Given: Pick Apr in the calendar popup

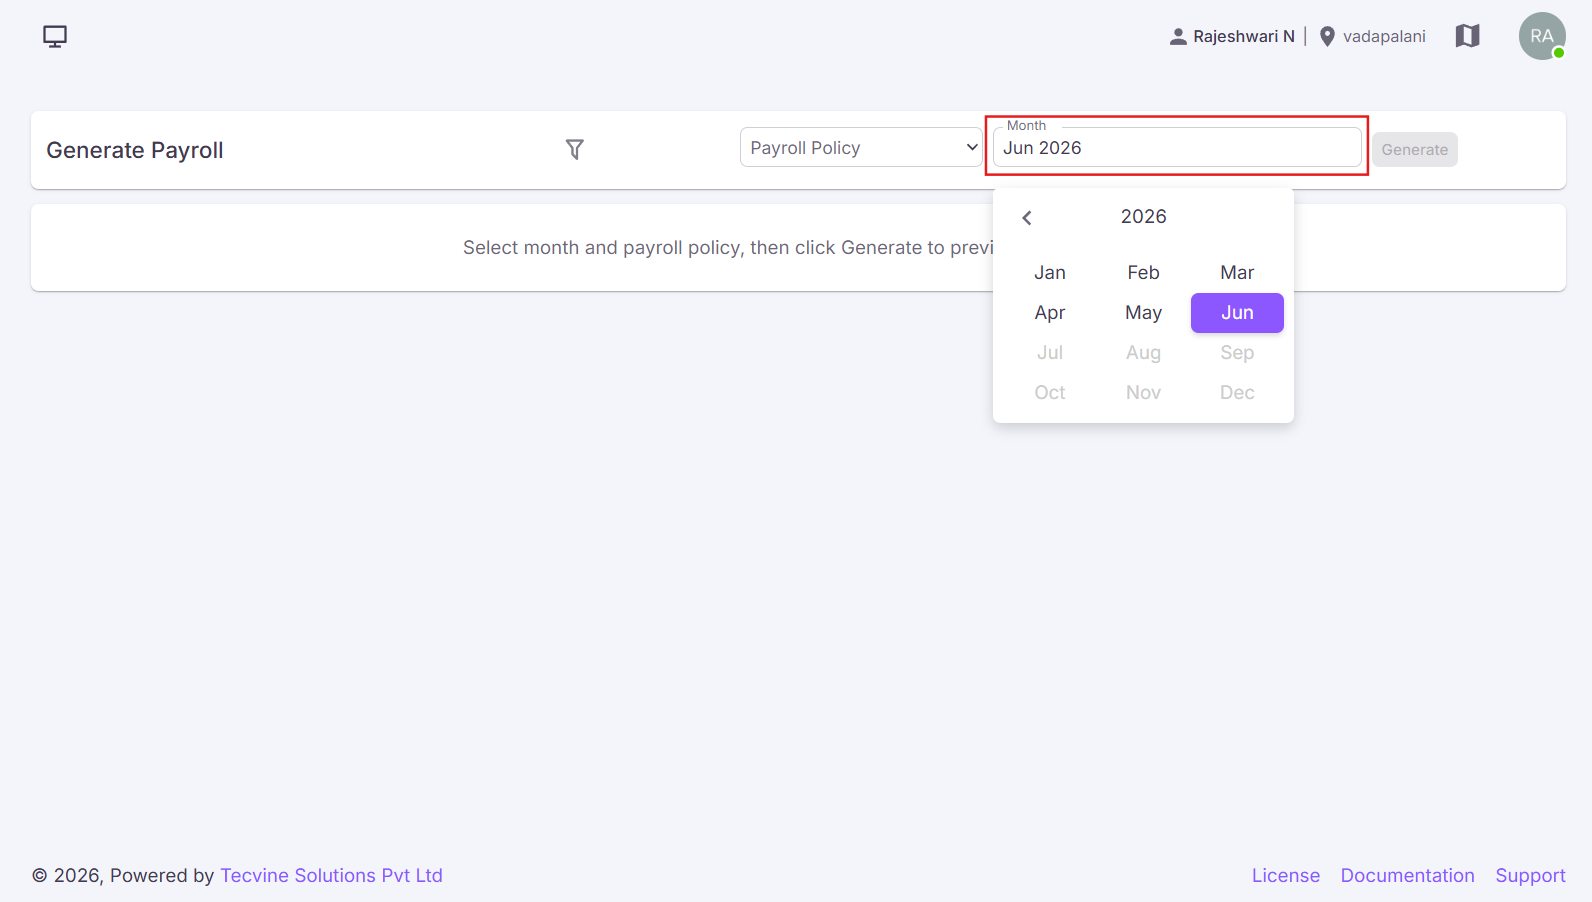Looking at the screenshot, I should (x=1050, y=312).
